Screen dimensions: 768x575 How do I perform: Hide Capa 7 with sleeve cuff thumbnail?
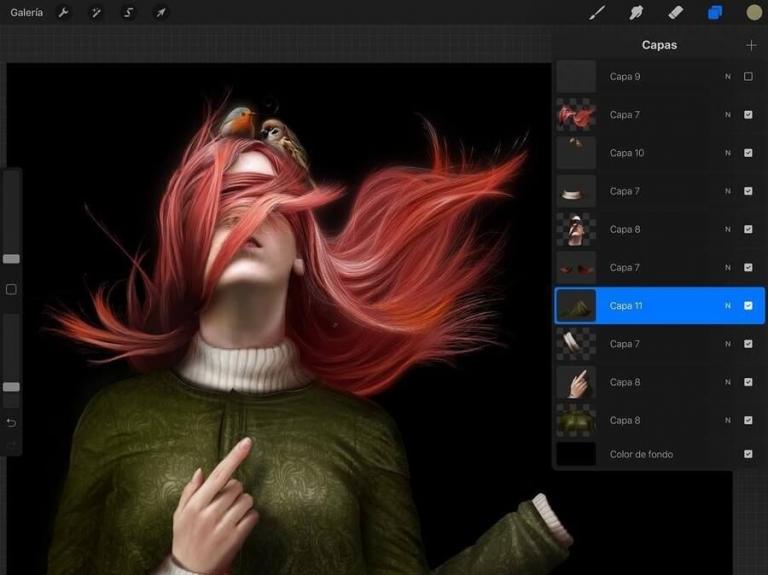tap(748, 344)
